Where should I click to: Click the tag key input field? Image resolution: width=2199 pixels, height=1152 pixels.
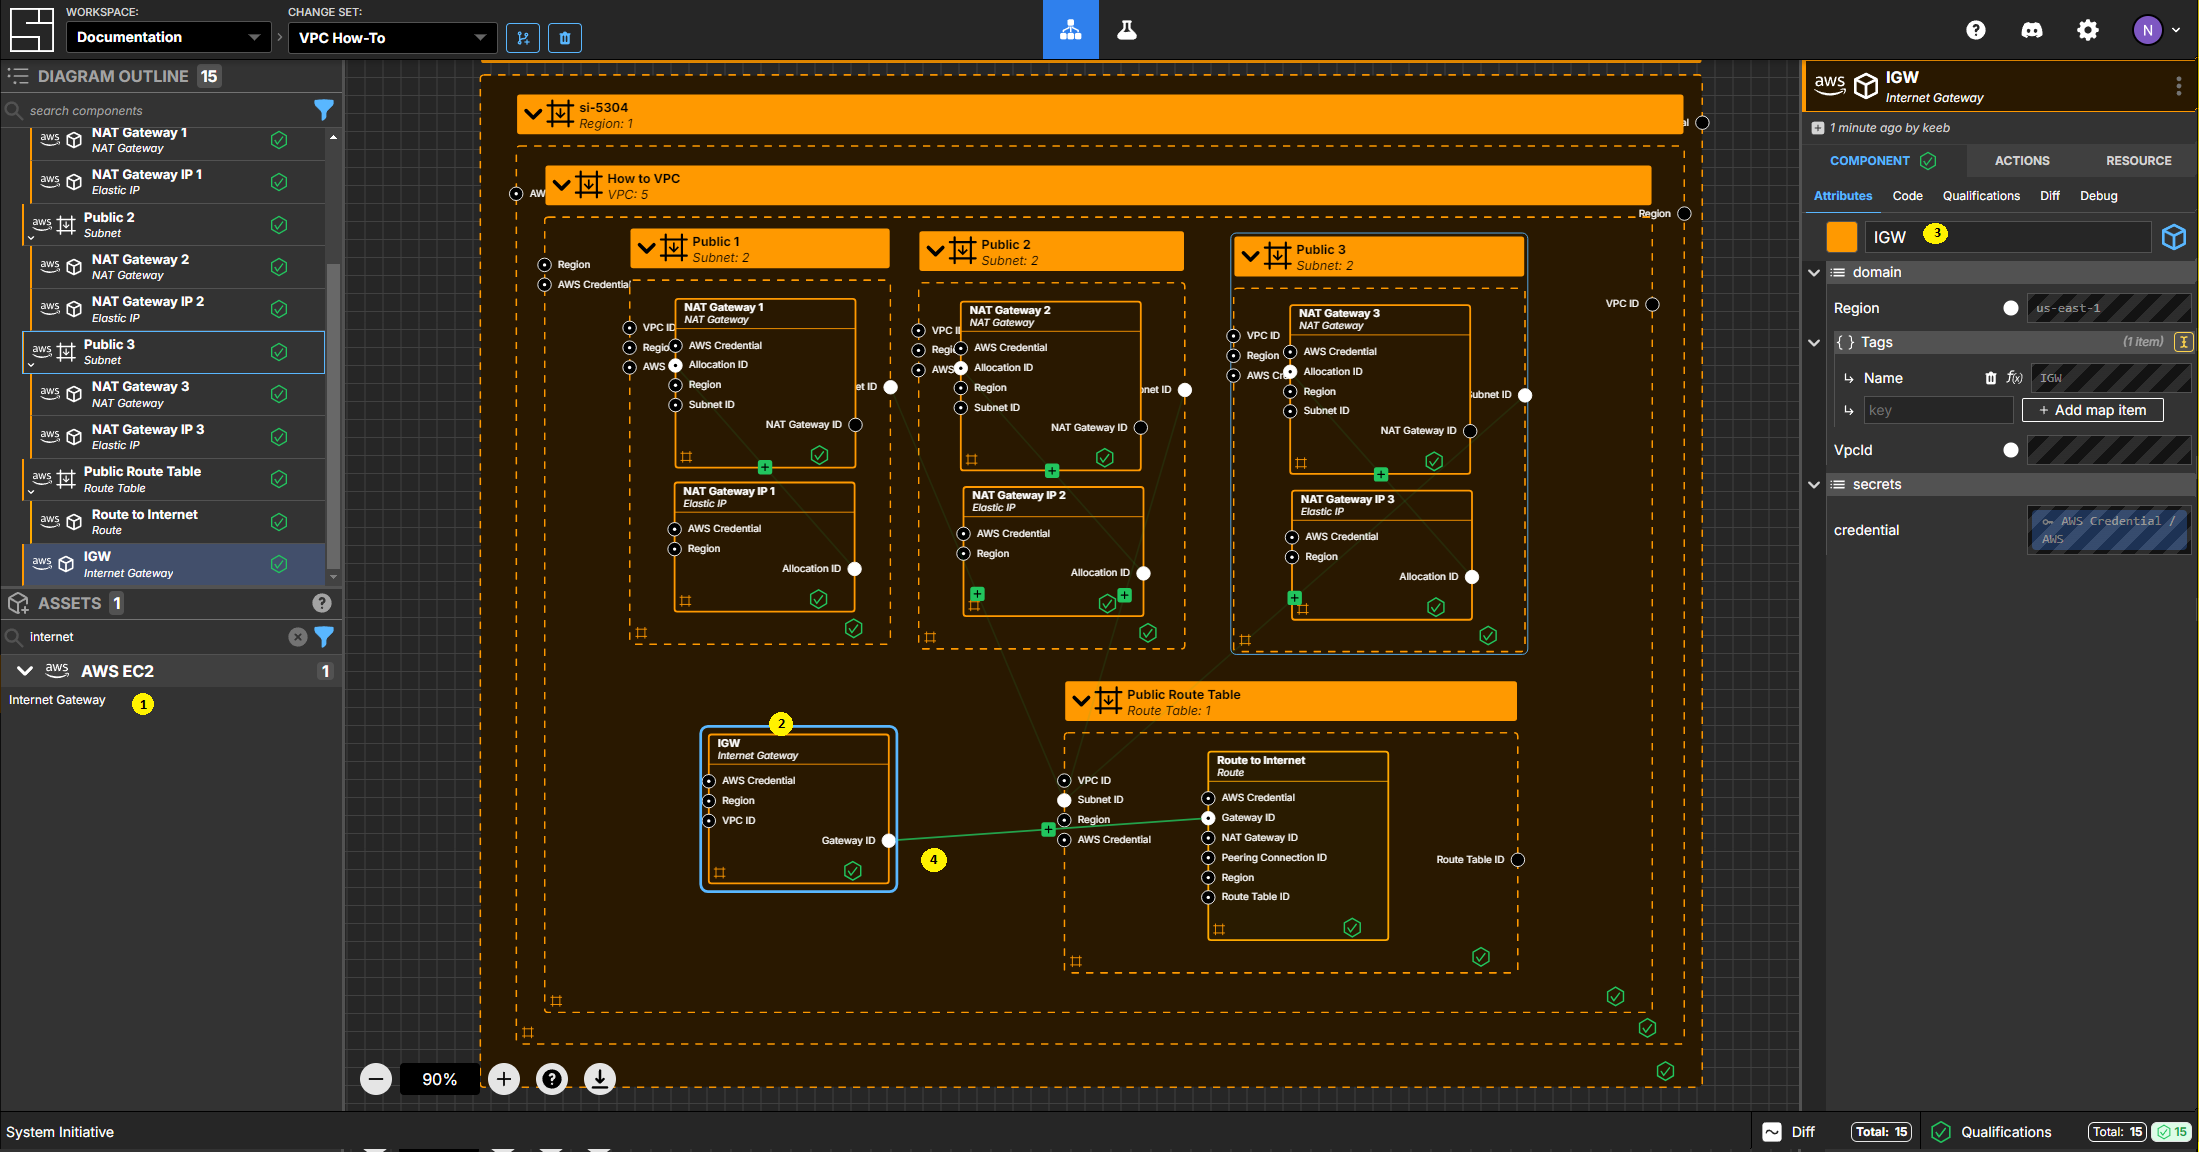[x=1938, y=410]
